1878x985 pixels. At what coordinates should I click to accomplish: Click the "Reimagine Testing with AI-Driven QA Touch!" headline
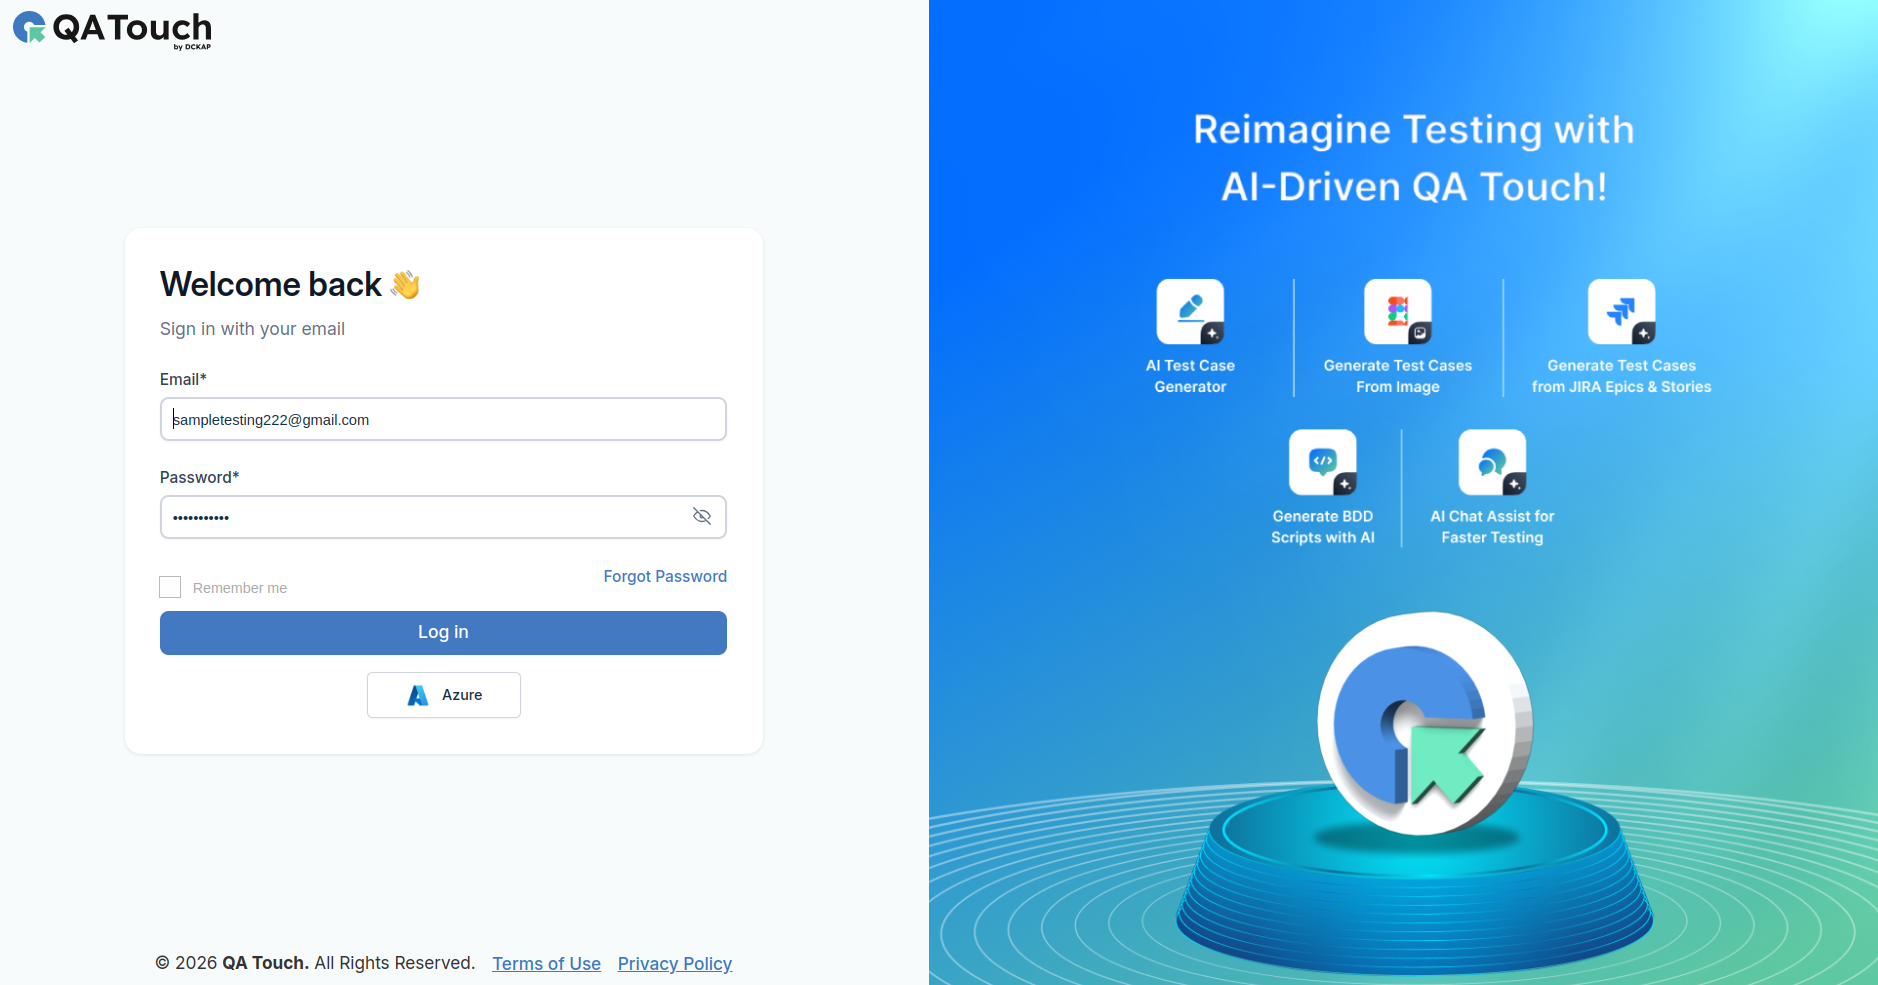(x=1414, y=158)
